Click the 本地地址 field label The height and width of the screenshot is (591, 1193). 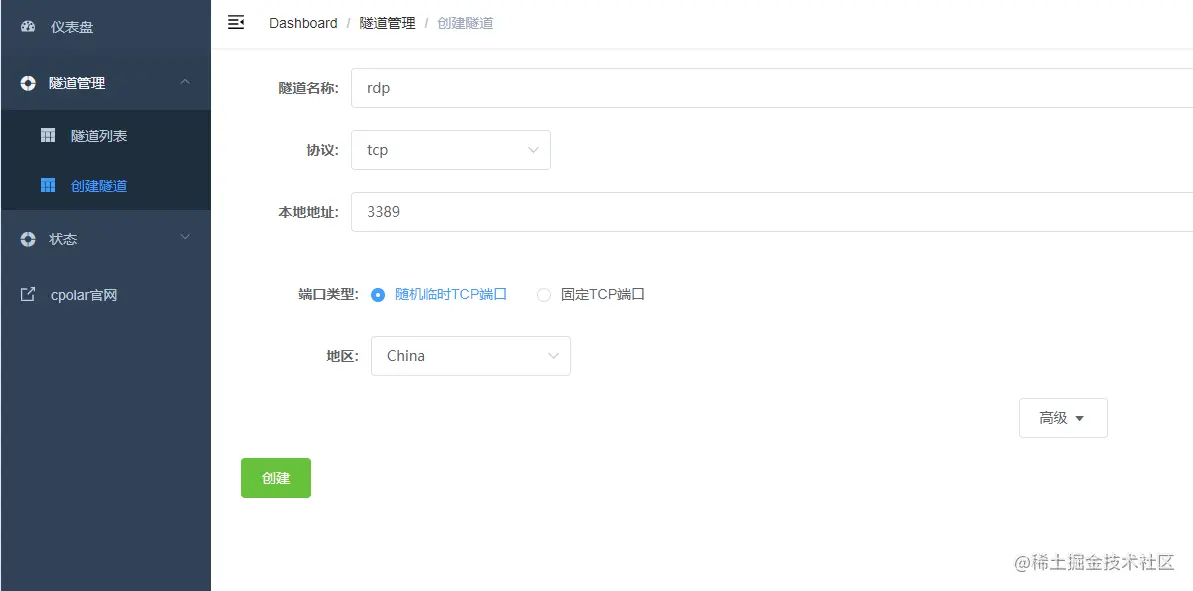click(308, 211)
